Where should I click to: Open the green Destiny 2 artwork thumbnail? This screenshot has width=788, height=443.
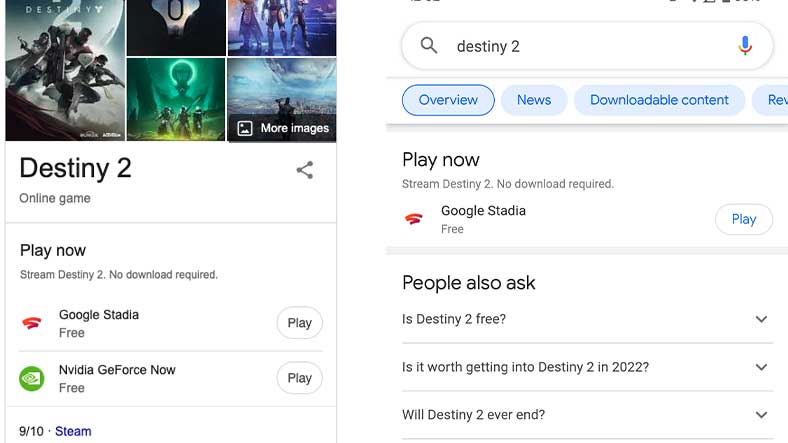click(x=176, y=100)
